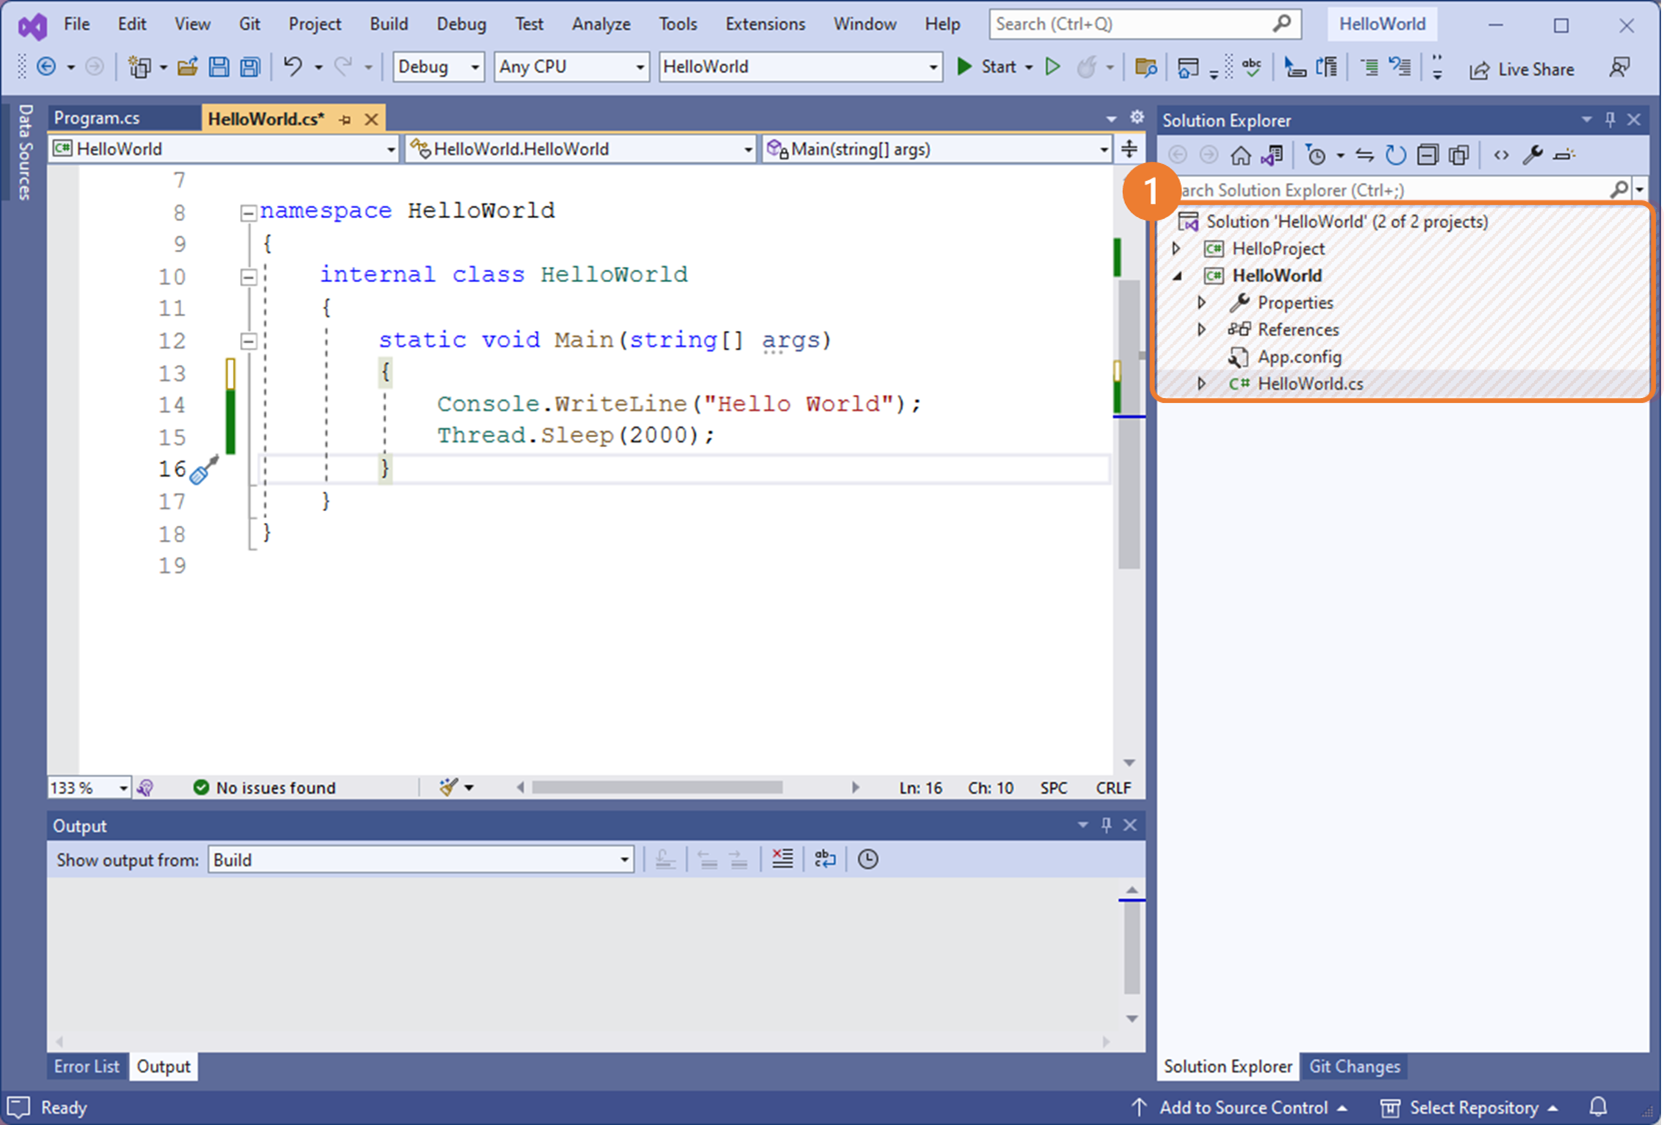This screenshot has width=1666, height=1125.
Task: Click the screwdriver quick actions icon on line 16
Action: (203, 469)
